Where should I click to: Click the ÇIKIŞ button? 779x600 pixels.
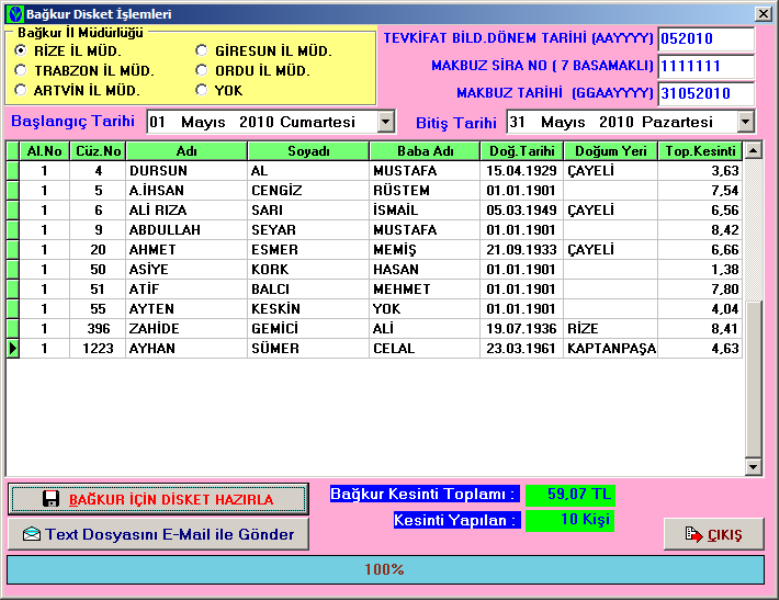(713, 534)
